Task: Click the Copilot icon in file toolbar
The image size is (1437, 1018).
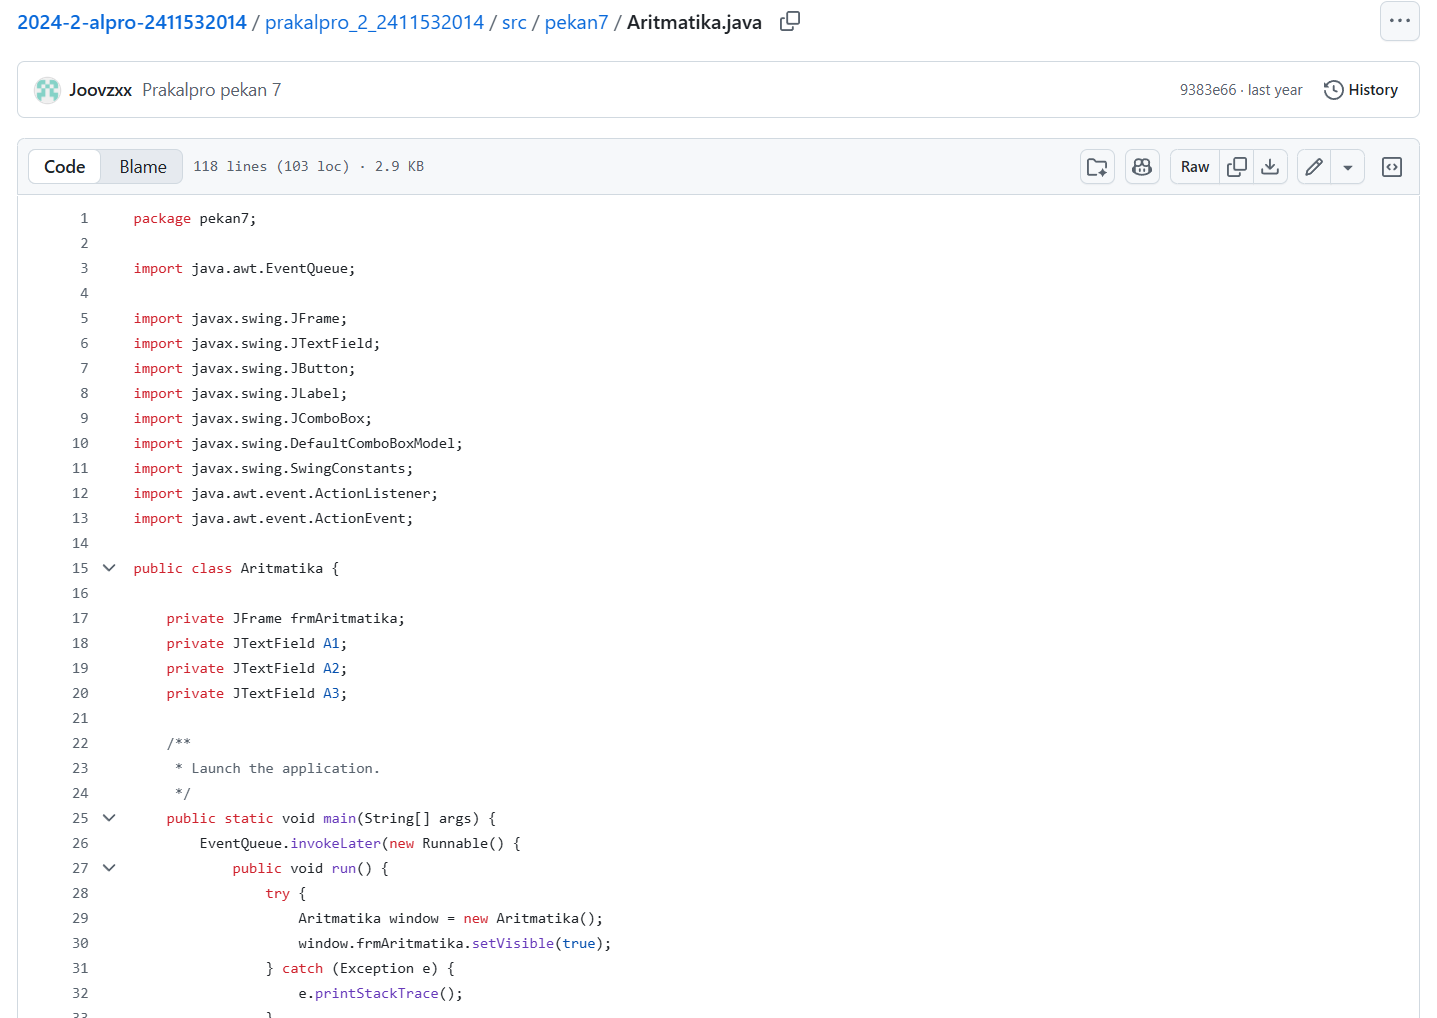Action: (x=1141, y=167)
